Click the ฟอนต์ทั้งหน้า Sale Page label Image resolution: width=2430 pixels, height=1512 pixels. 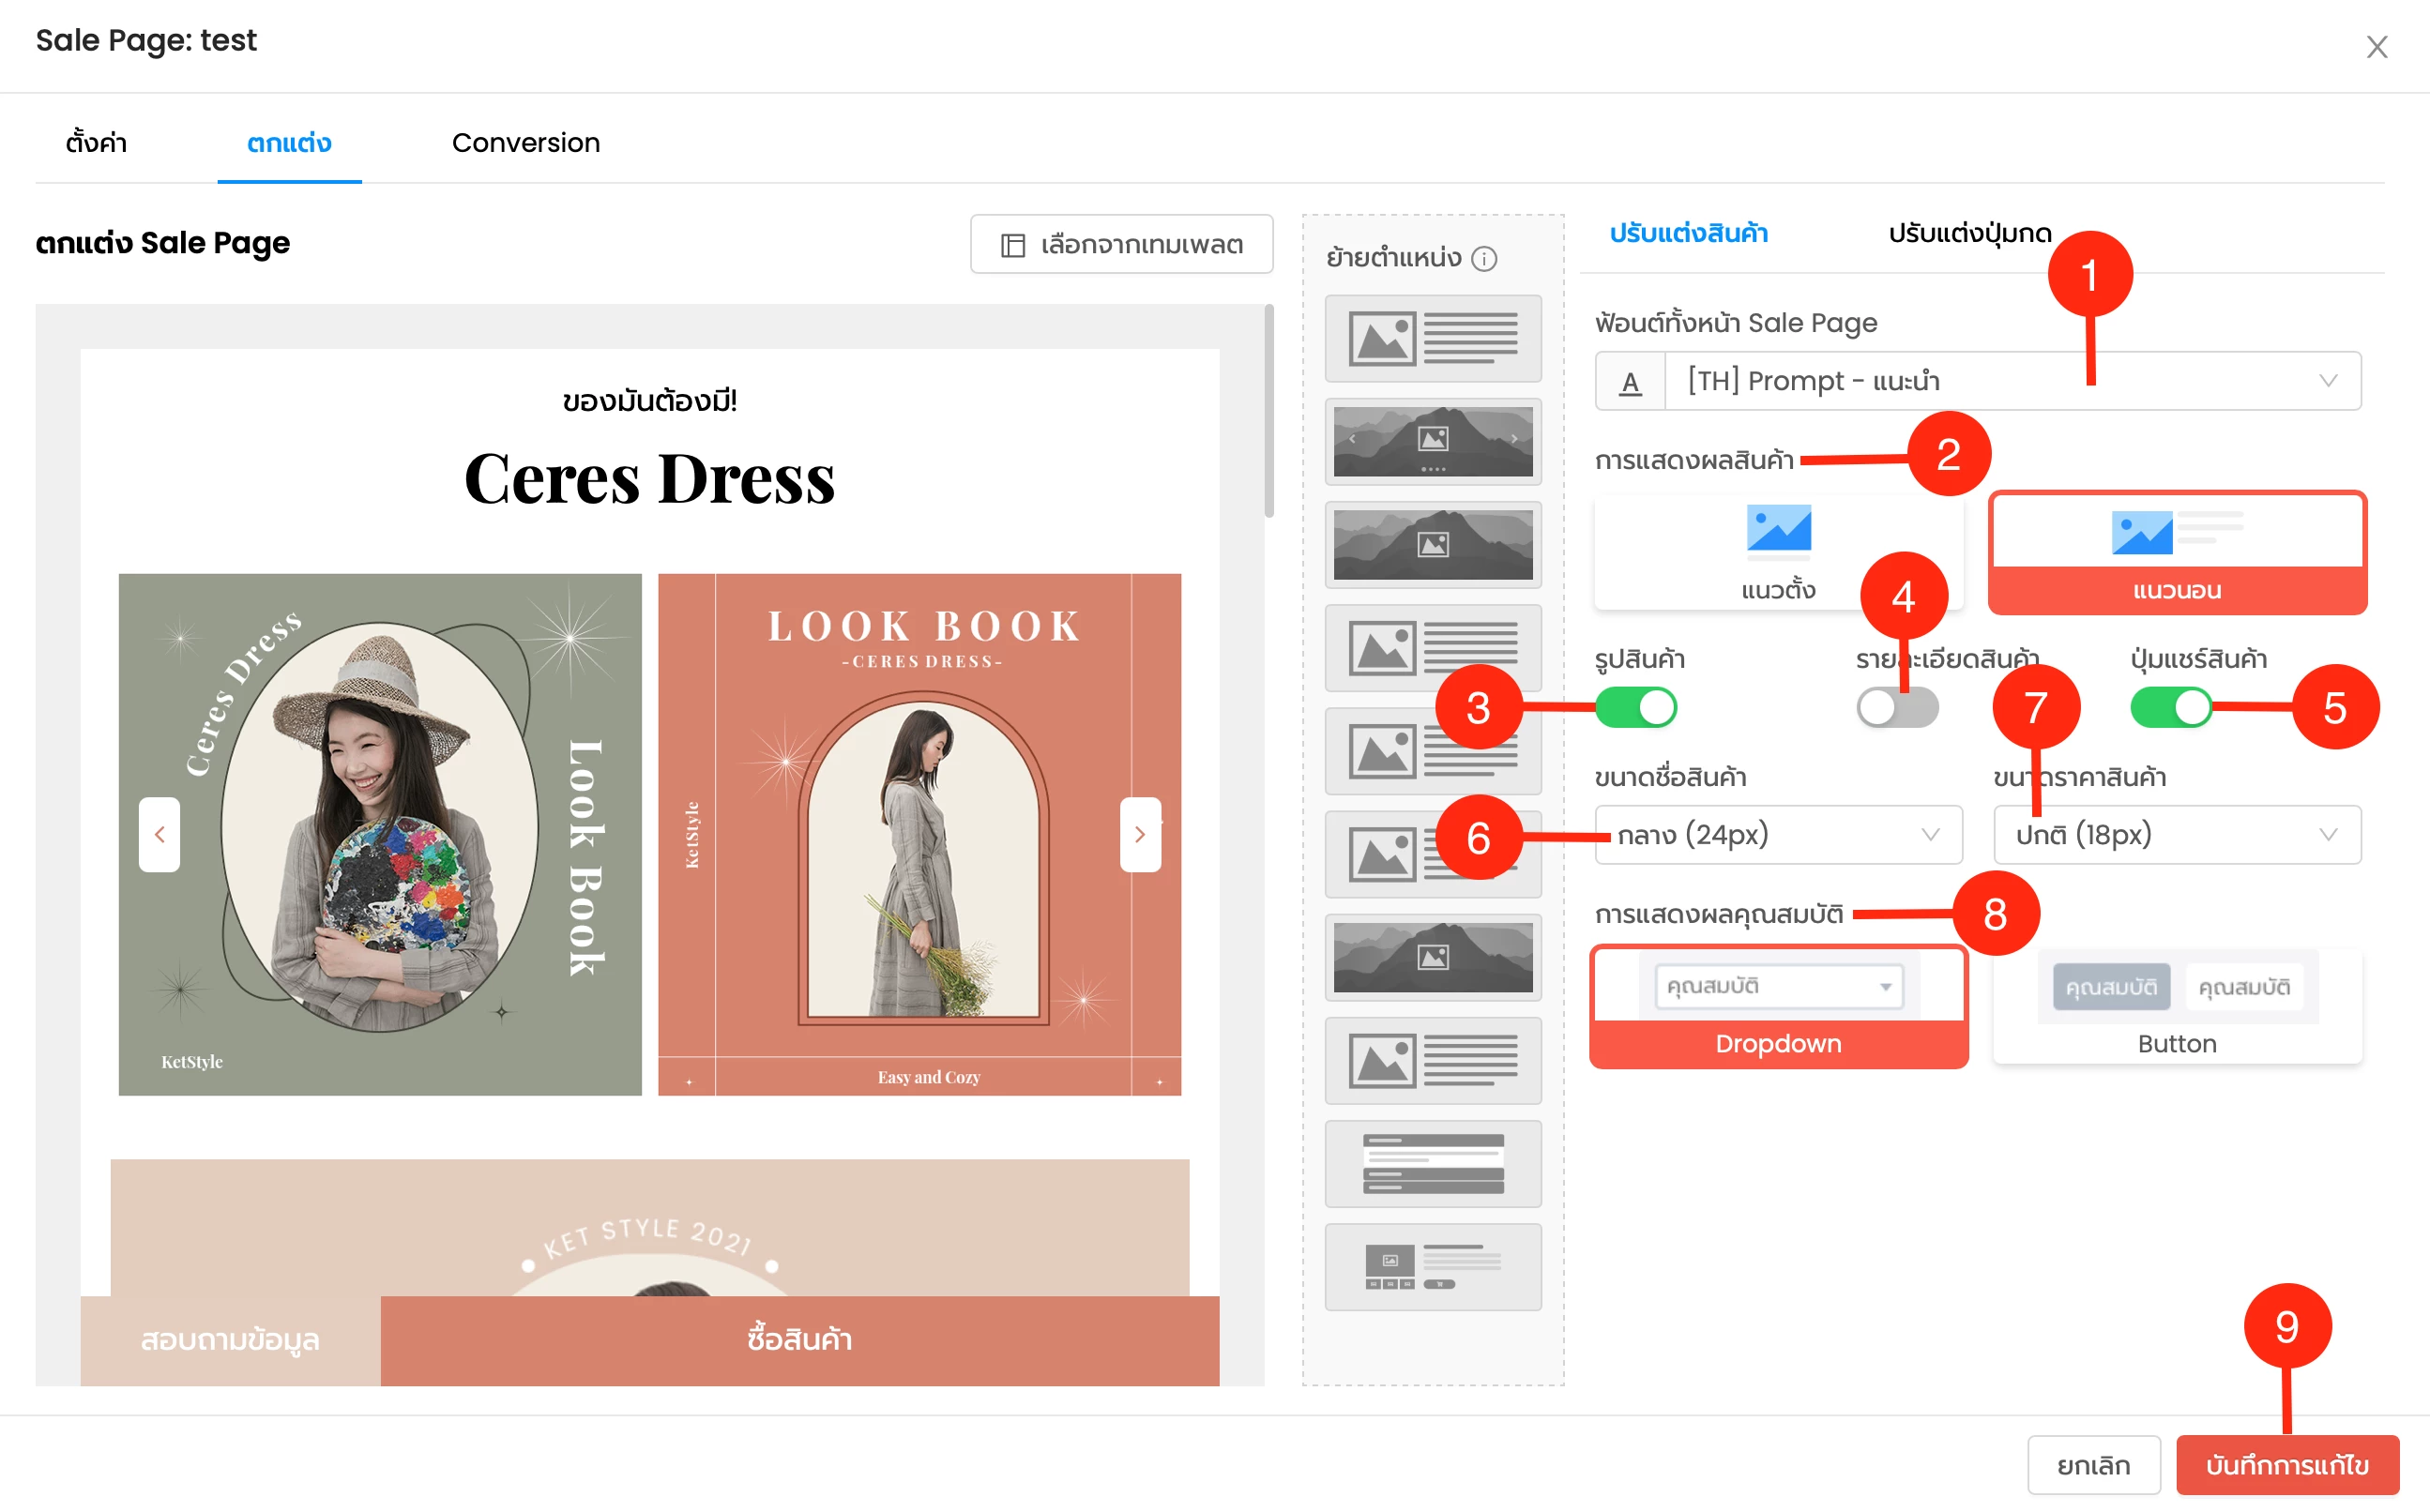click(1736, 323)
